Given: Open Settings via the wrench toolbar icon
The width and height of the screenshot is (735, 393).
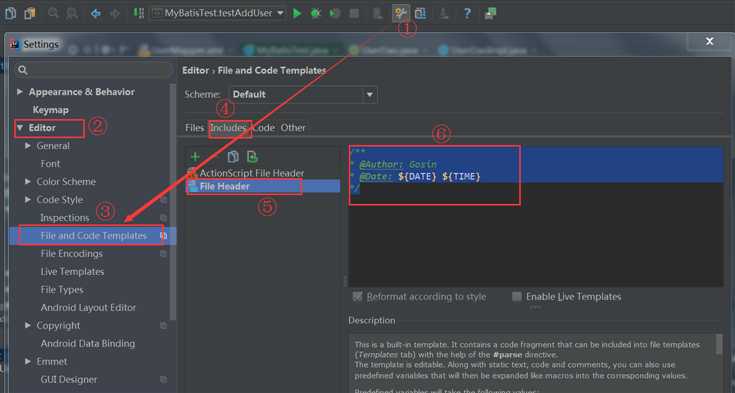Looking at the screenshot, I should 400,13.
